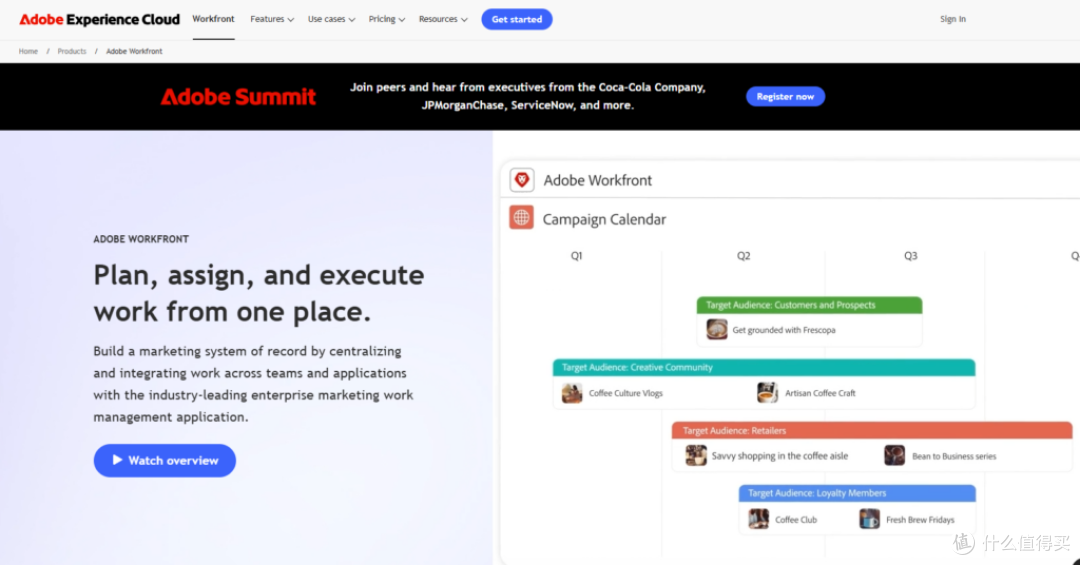Click the Adobe Summit banner logo
Image resolution: width=1080 pixels, height=565 pixels.
point(238,96)
